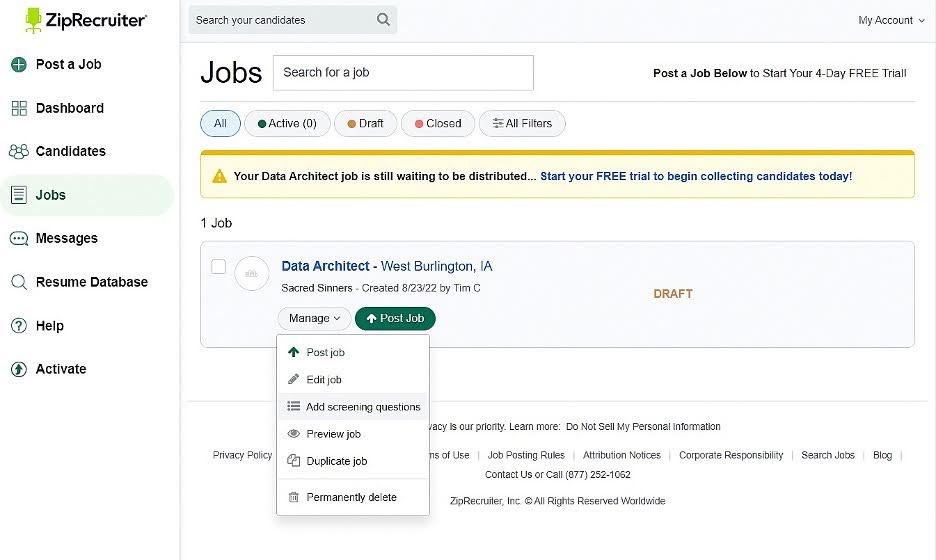Select Permanently delete in Manage menu

(x=351, y=497)
